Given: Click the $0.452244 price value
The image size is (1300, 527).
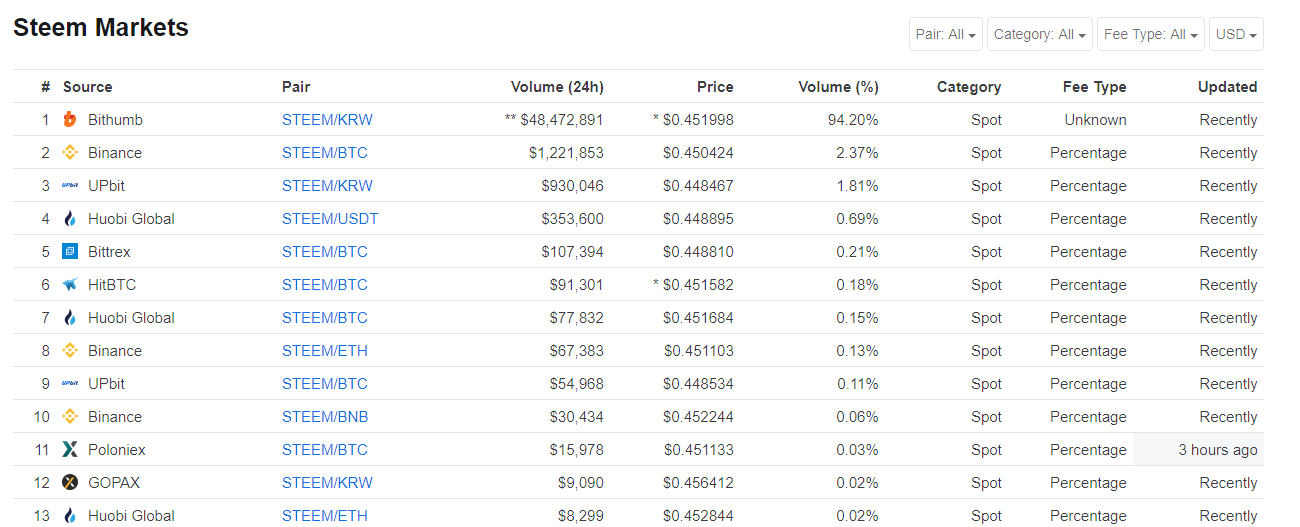Looking at the screenshot, I should coord(698,417).
